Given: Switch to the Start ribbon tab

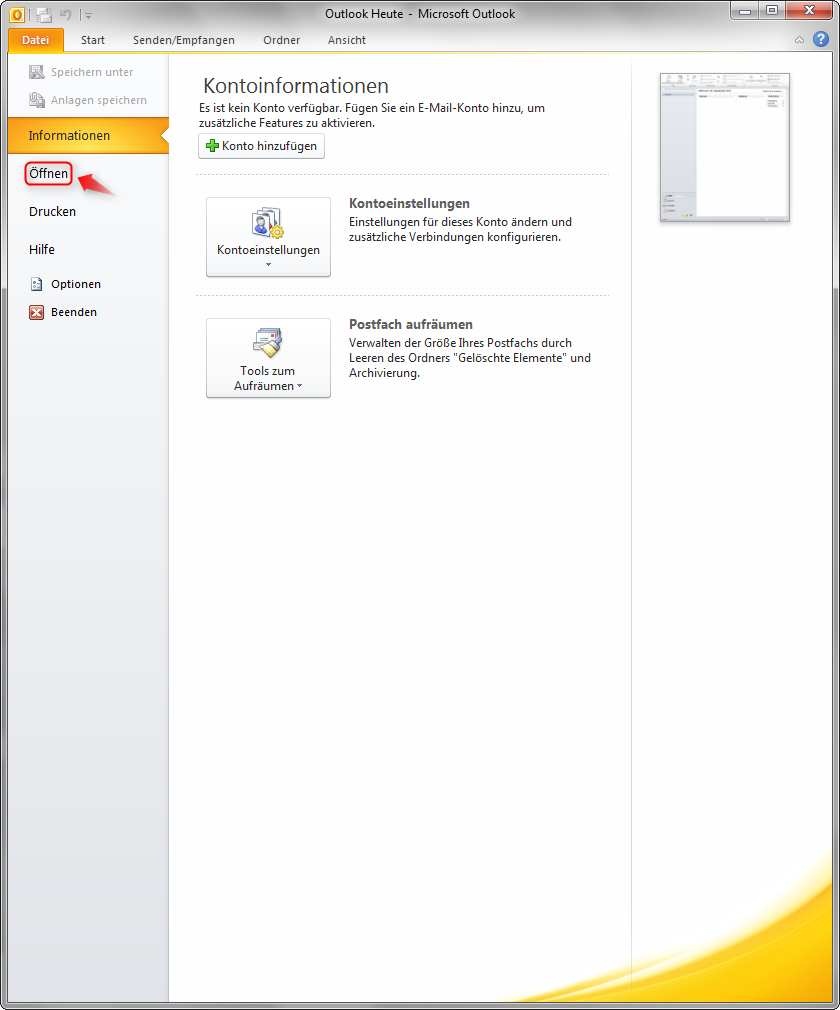Looking at the screenshot, I should 92,40.
